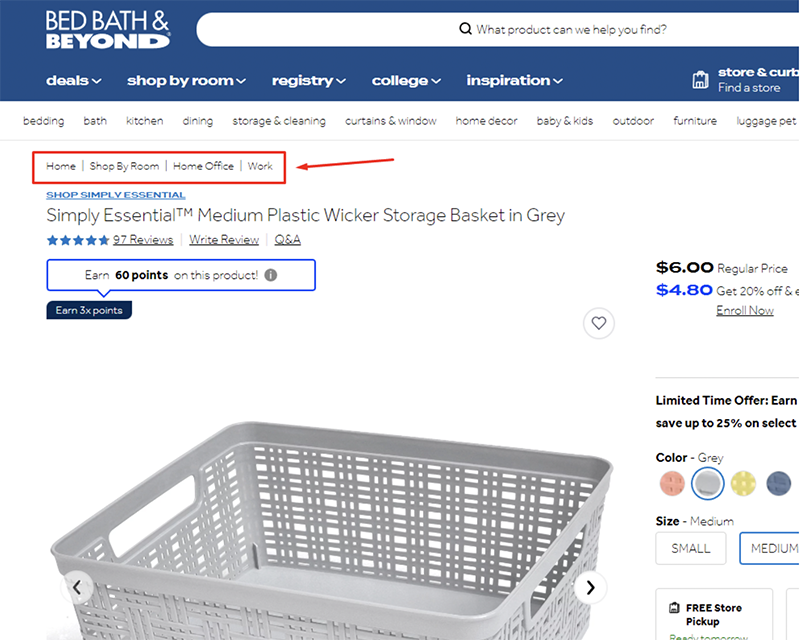Open the registry dropdown
Image resolution: width=800 pixels, height=640 pixels.
308,80
